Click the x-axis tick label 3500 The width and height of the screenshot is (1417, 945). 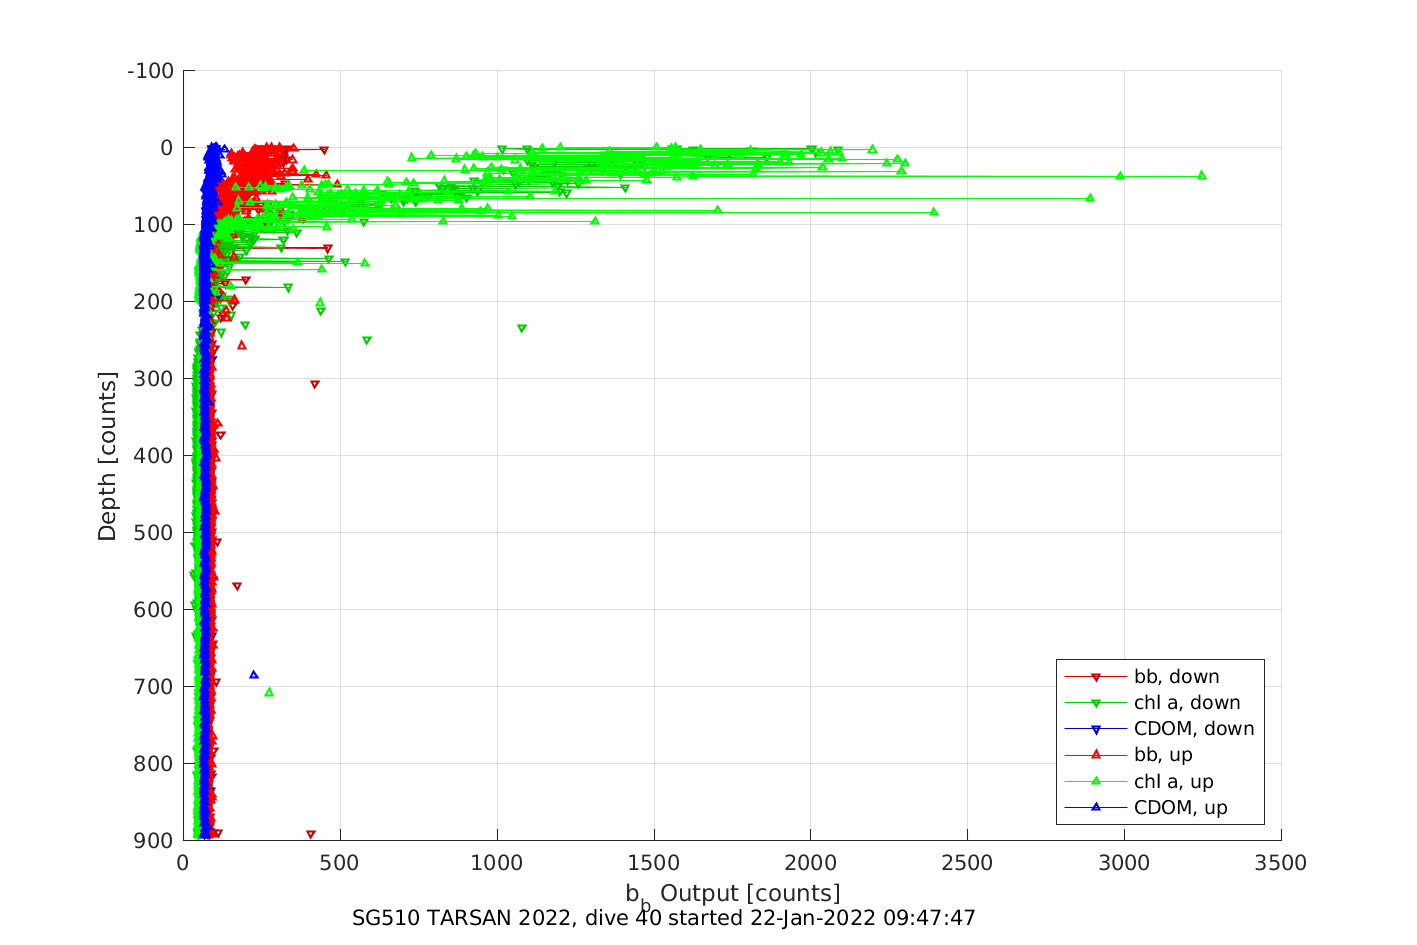[1281, 863]
